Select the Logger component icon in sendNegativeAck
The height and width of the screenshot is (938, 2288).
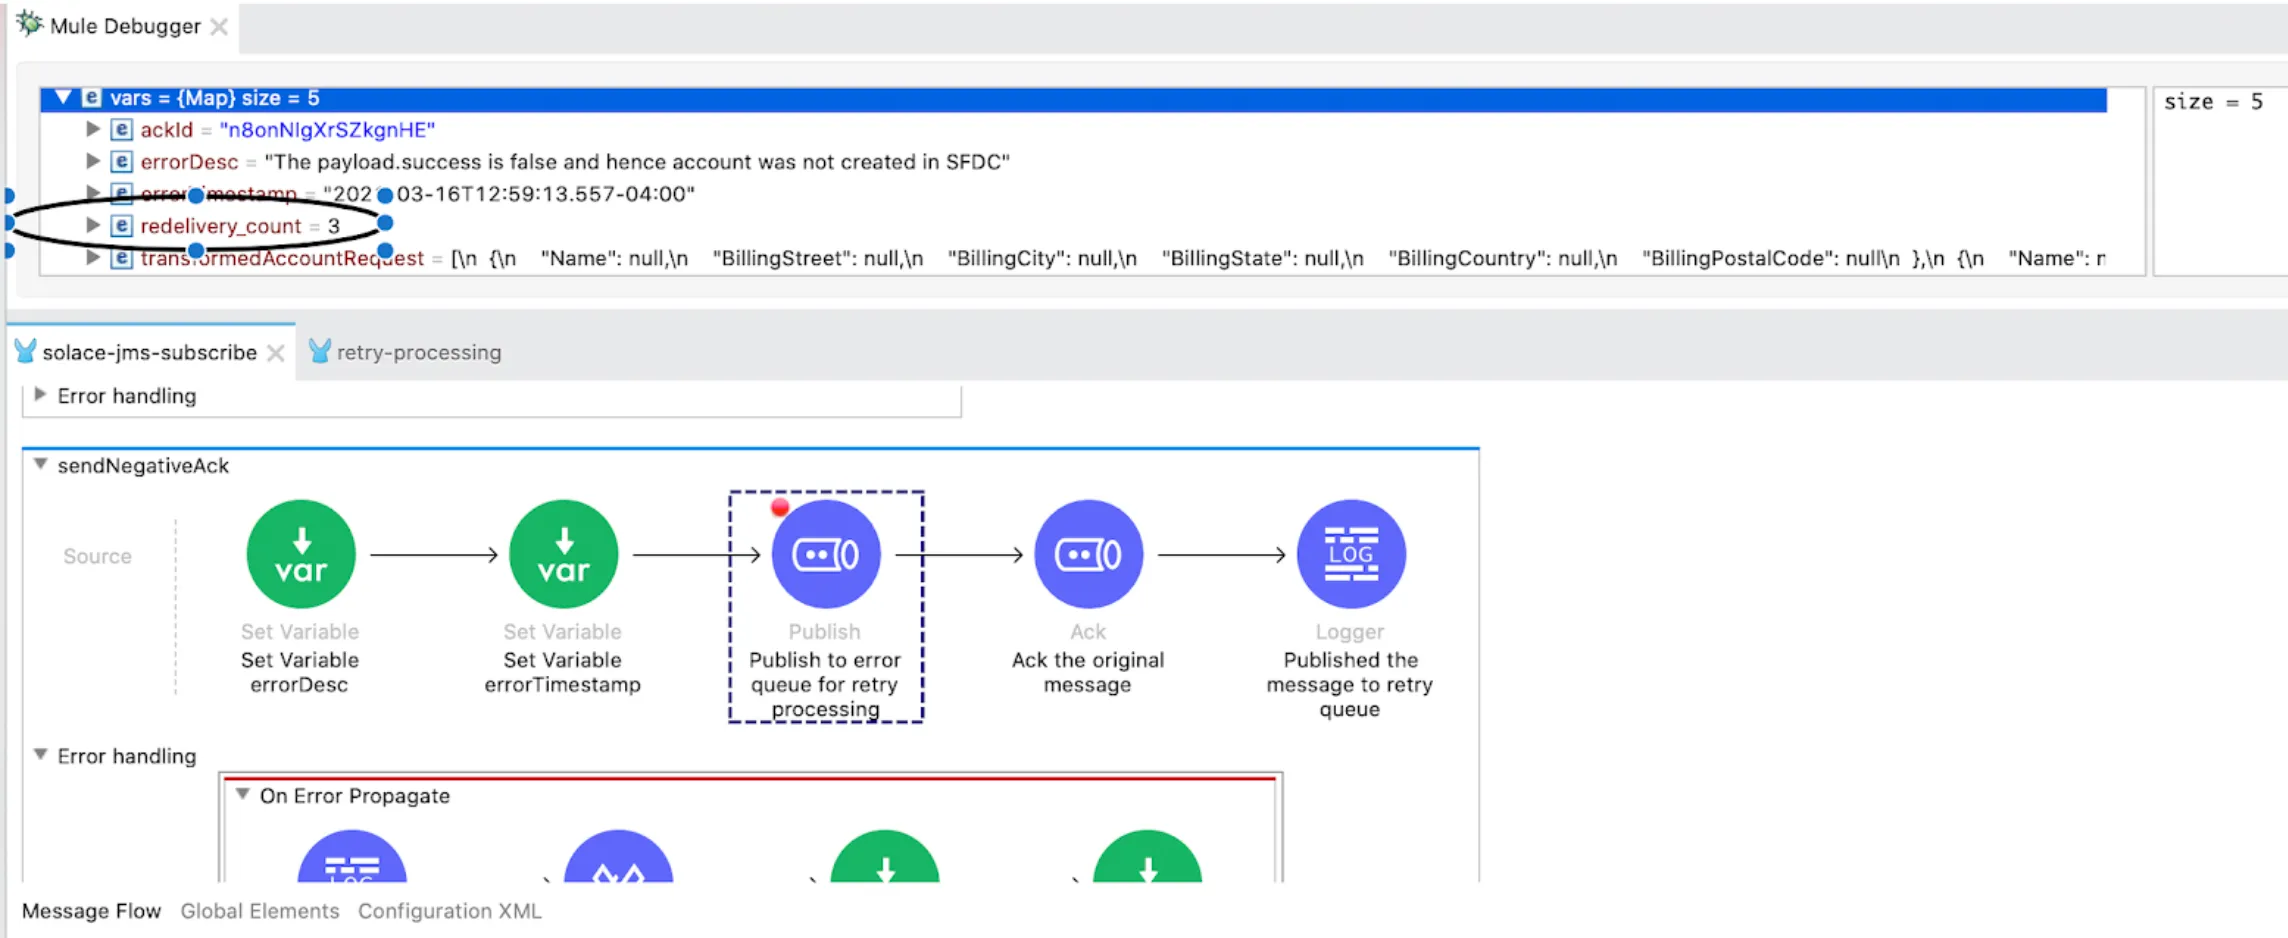[1351, 554]
